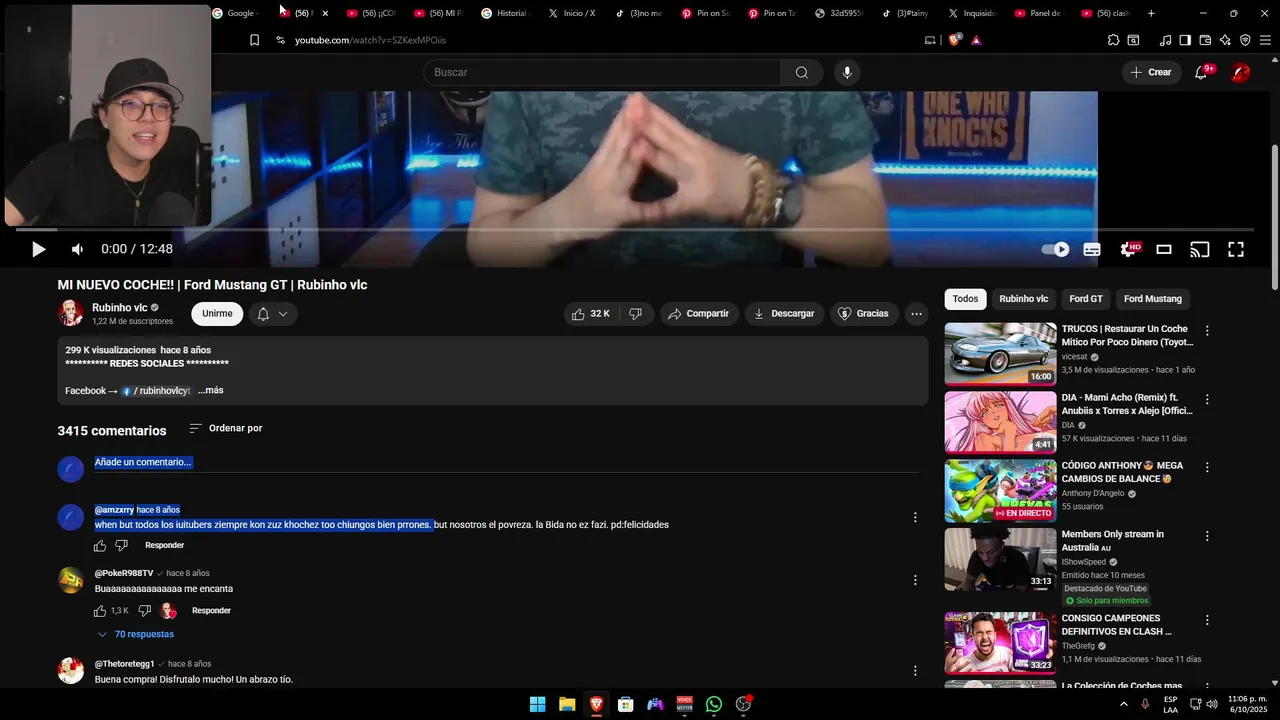Screen dimensions: 1280x720
Task: Open WhatsApp from the taskbar
Action: pyautogui.click(x=713, y=704)
